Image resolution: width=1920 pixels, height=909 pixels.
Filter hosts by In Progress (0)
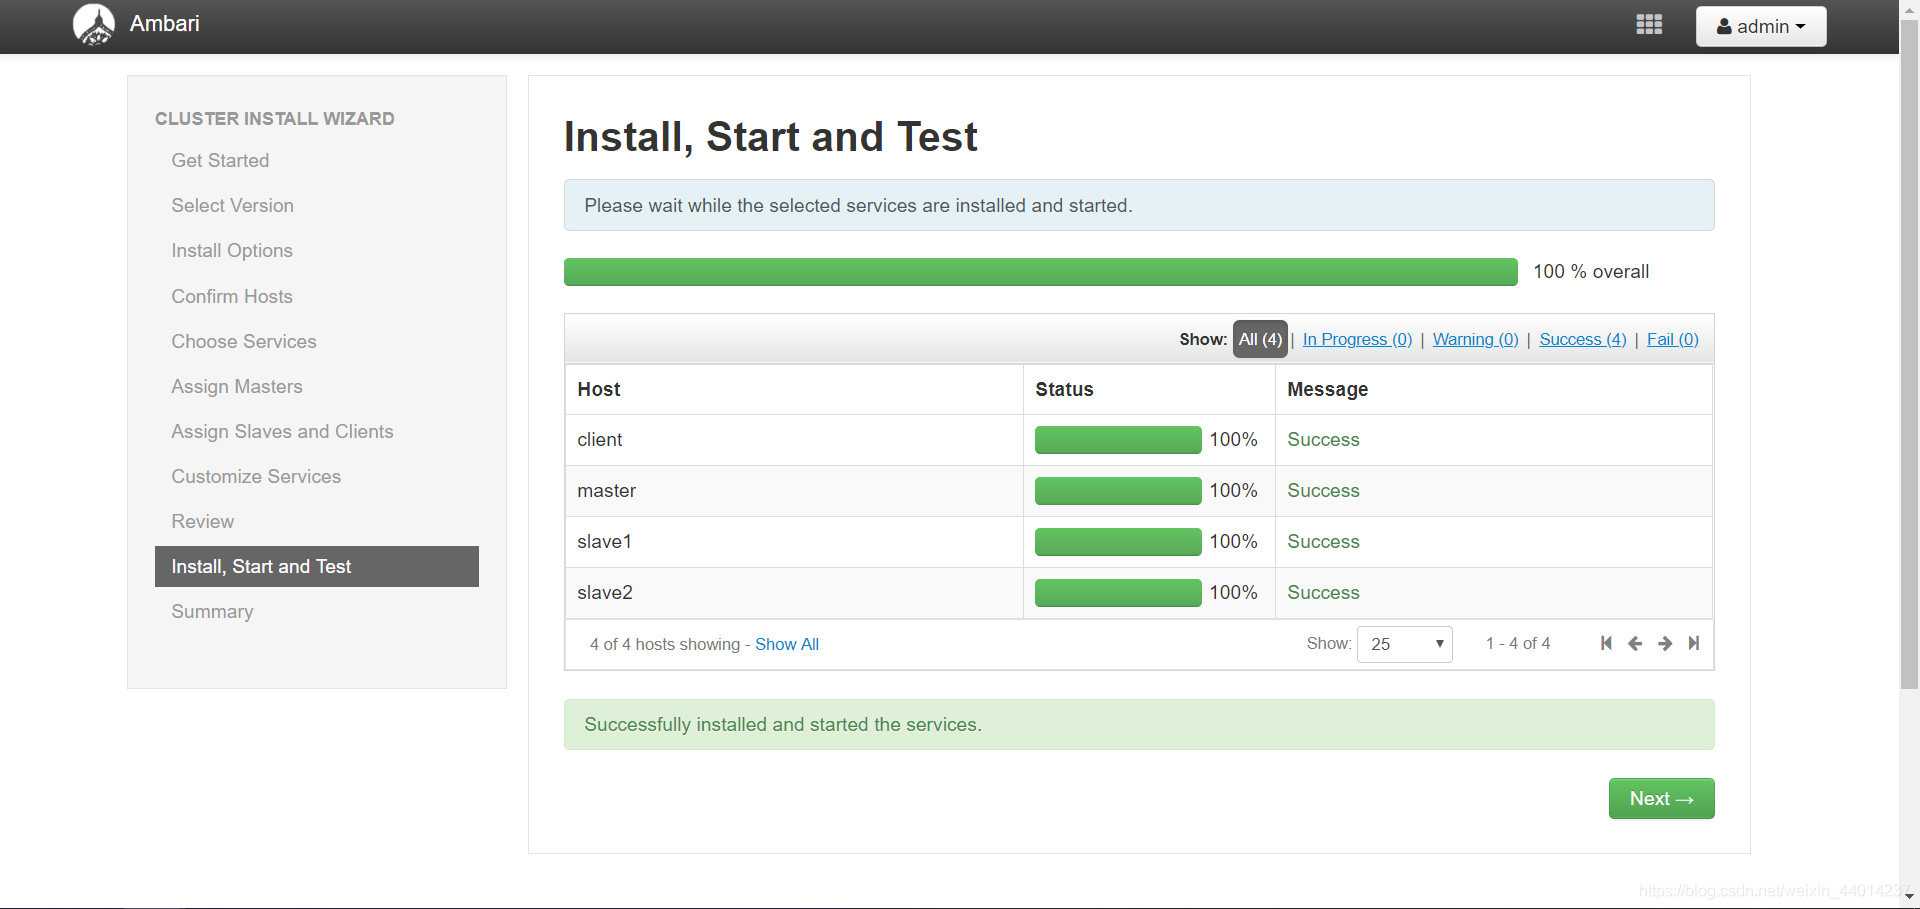pos(1357,339)
